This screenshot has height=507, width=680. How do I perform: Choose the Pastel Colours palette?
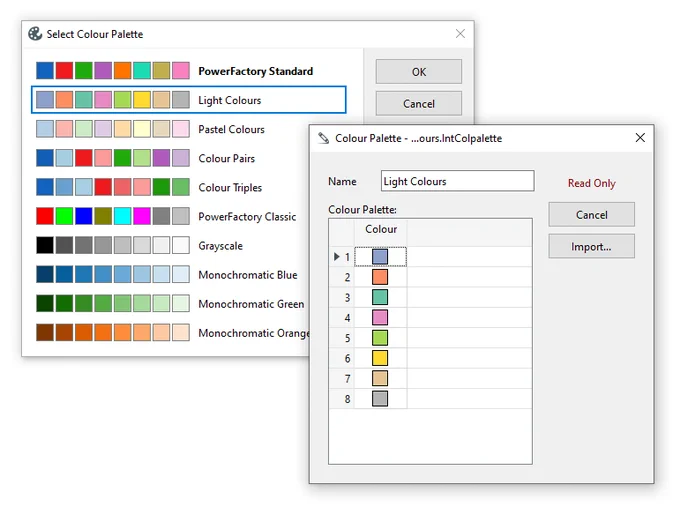click(x=171, y=129)
